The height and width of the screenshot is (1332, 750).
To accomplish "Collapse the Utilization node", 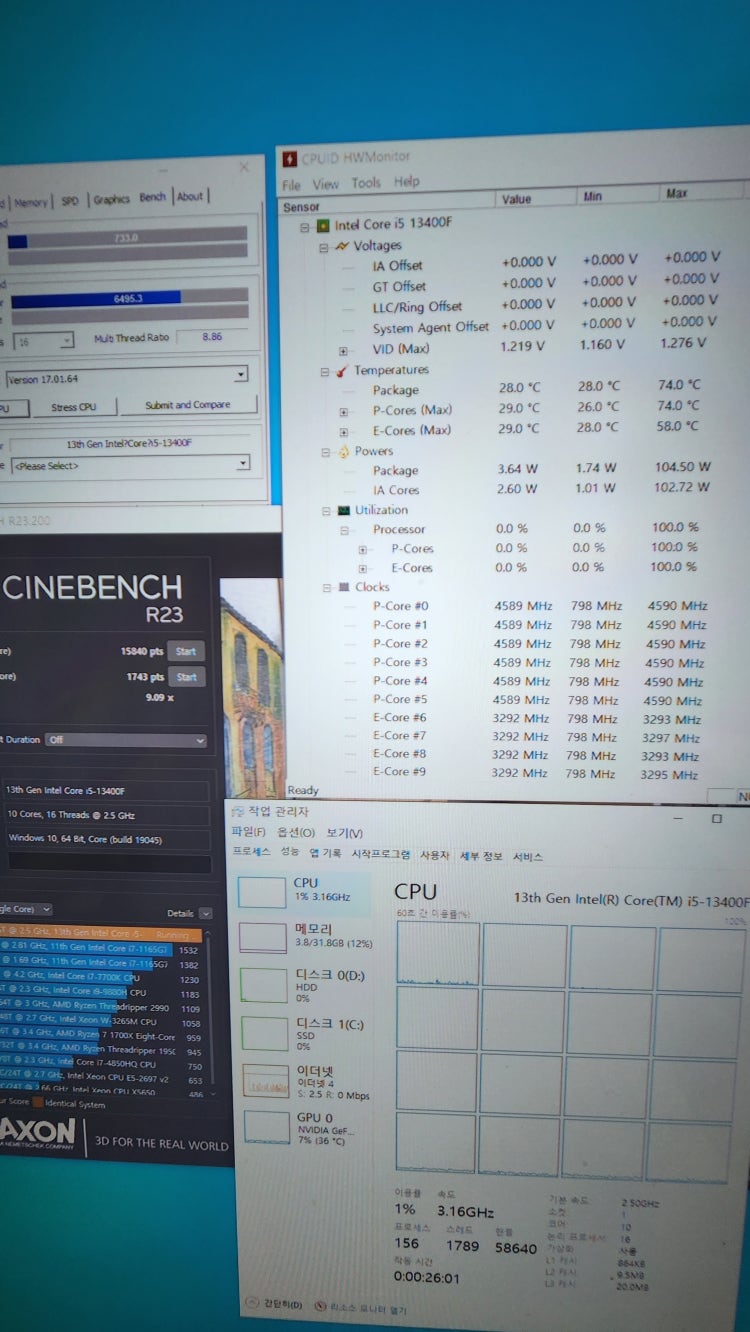I will (325, 511).
